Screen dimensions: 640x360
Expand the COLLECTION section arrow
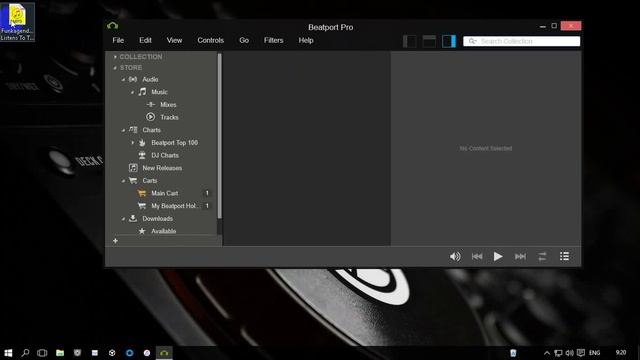click(x=115, y=57)
